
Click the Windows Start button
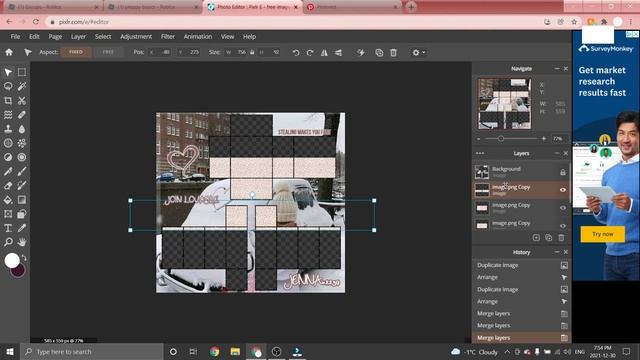tap(10, 351)
